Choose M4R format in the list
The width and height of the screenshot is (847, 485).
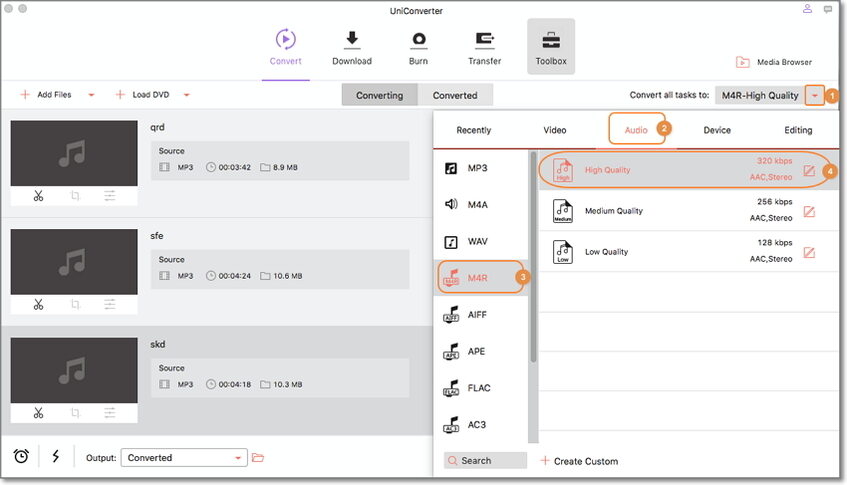point(481,278)
